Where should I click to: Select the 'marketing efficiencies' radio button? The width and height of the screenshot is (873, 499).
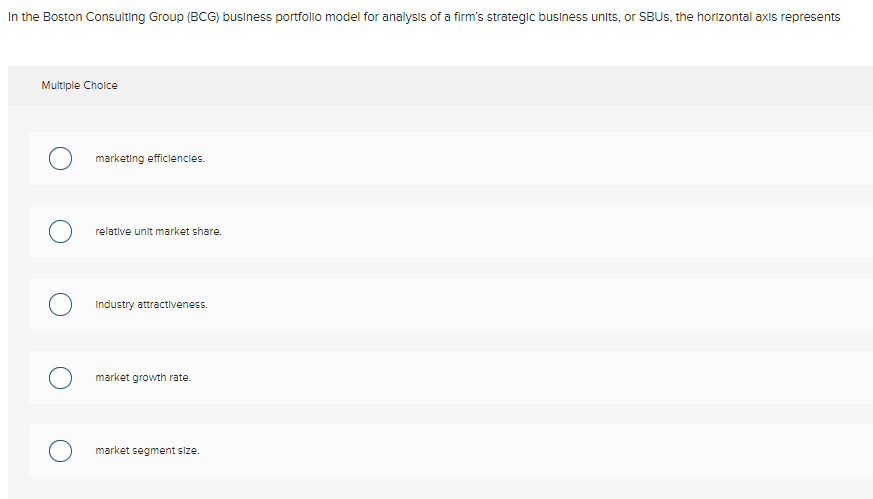(x=61, y=159)
